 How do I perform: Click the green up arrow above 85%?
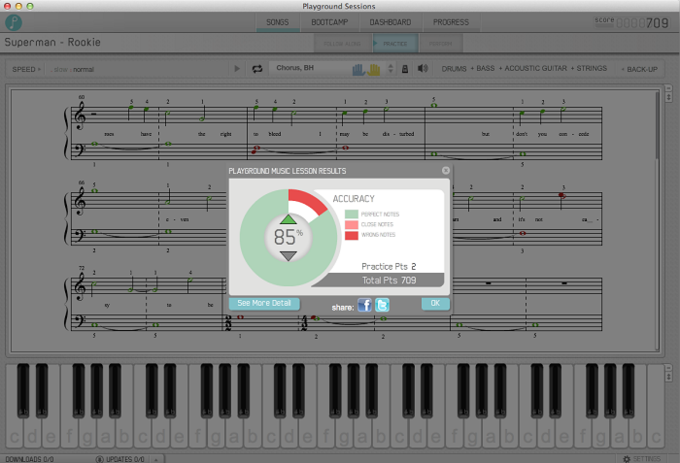pos(288,219)
